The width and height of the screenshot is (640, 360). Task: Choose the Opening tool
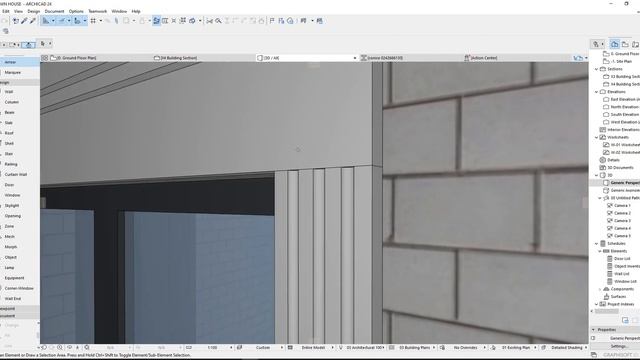coord(19,216)
